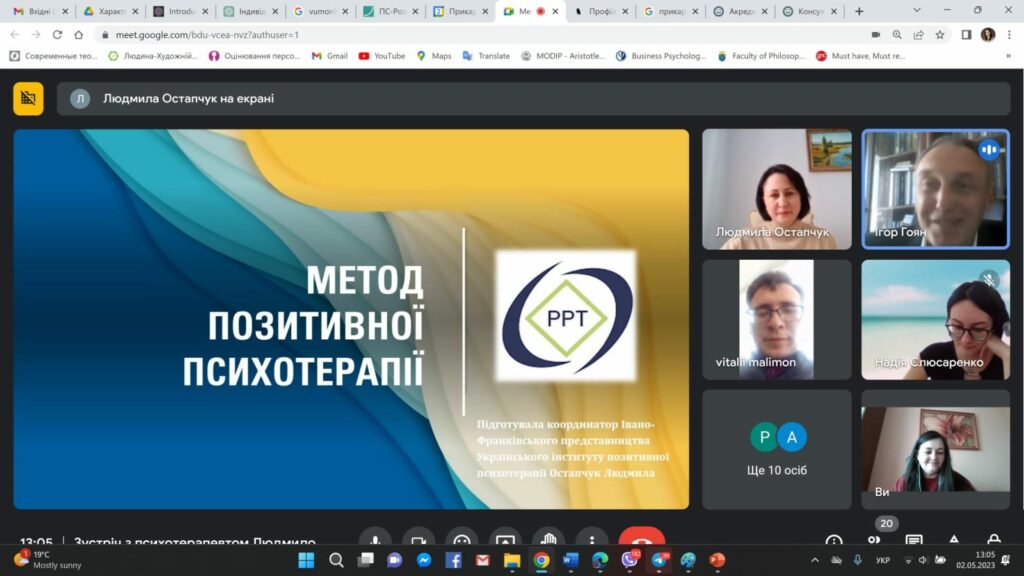
Task: Switch to the Gmail 'Вхідні' tab
Action: [40, 11]
